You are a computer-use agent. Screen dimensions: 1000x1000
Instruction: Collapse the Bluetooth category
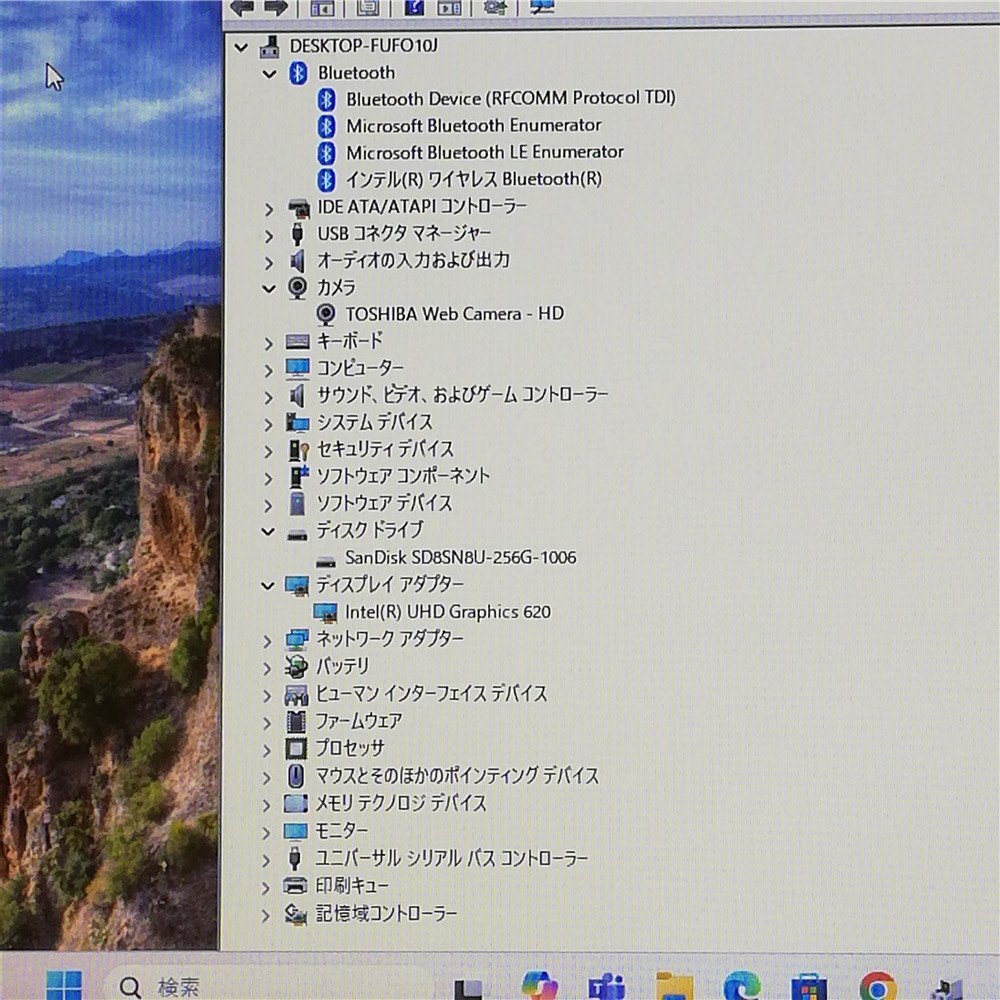pos(269,72)
